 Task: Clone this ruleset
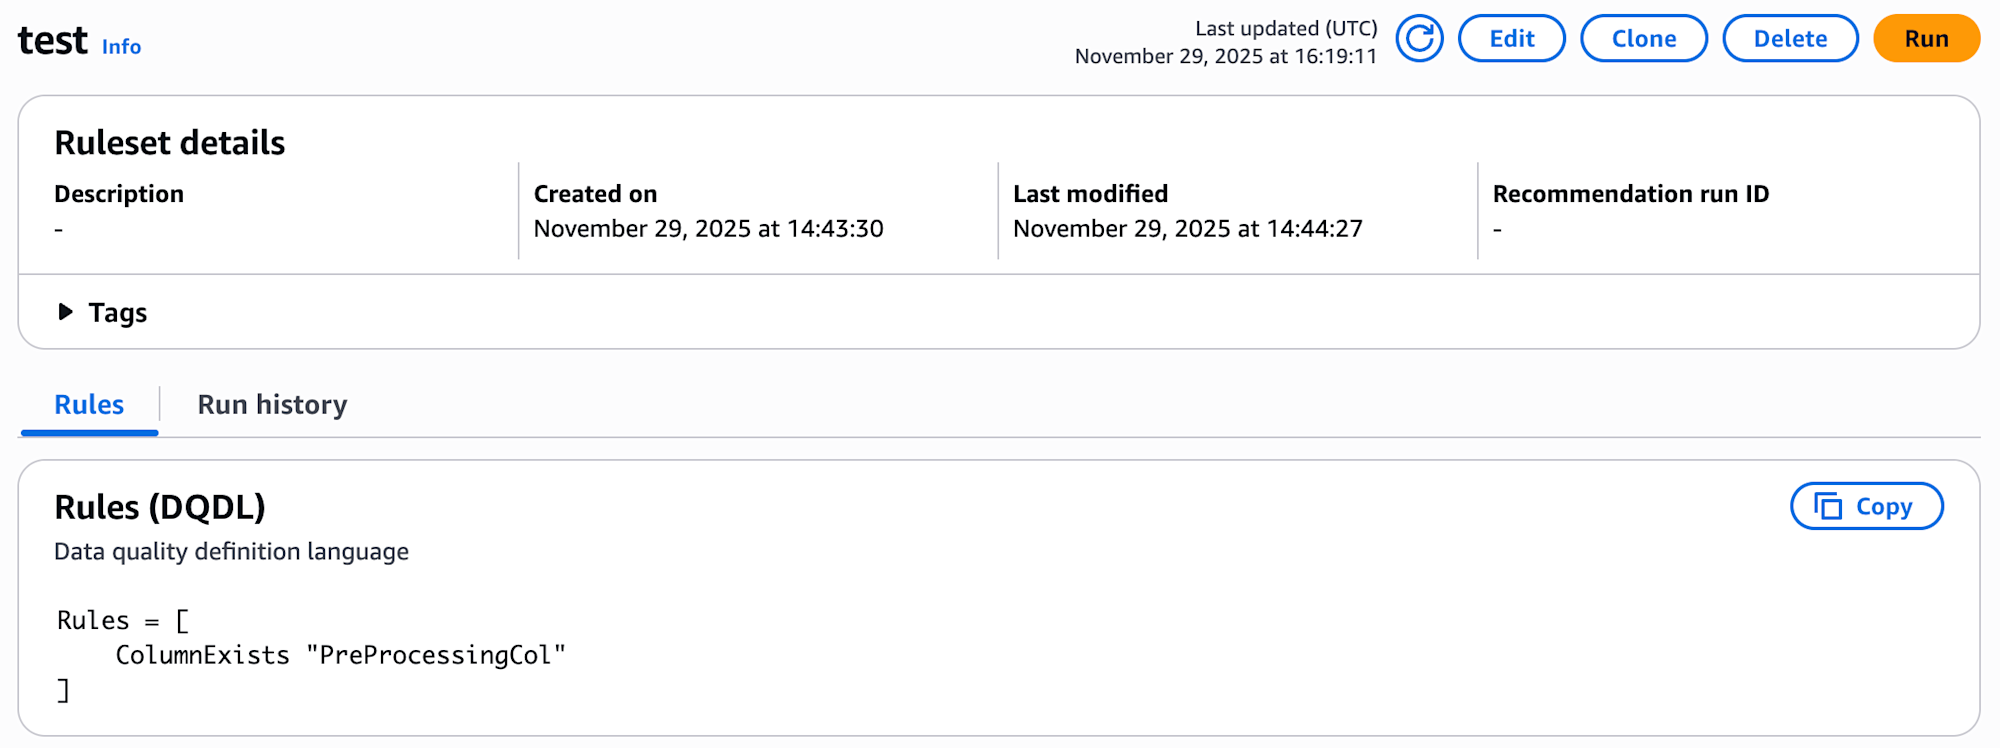1643,39
